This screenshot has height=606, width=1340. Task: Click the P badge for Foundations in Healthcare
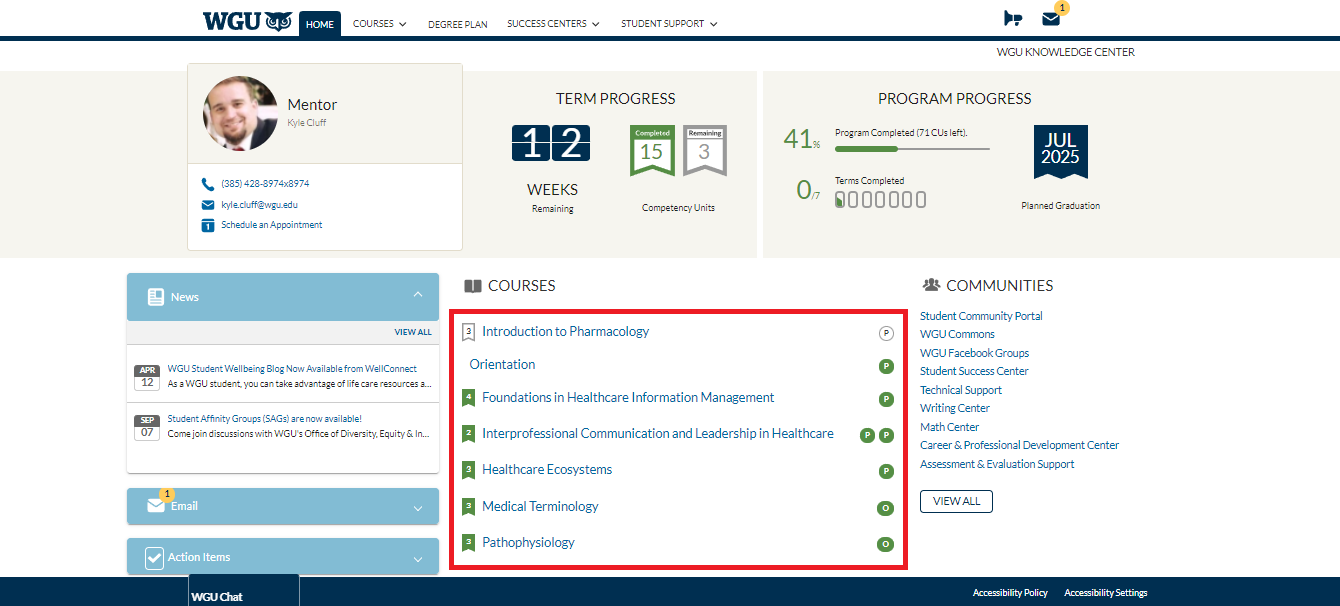886,400
